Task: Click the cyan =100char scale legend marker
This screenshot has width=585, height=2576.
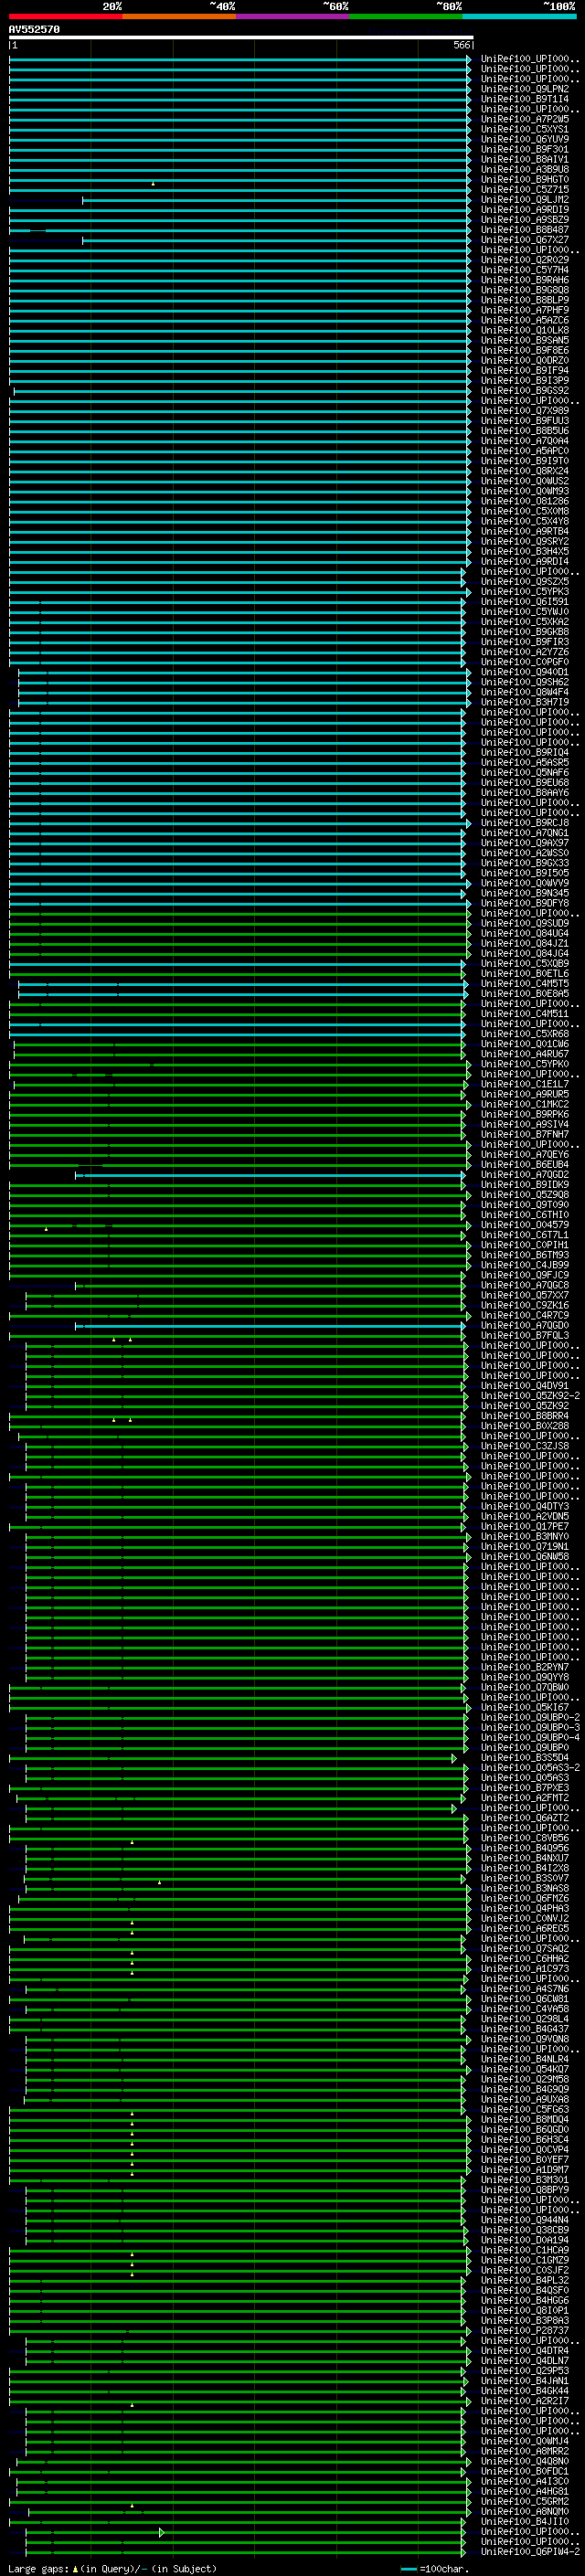Action: [408, 2569]
